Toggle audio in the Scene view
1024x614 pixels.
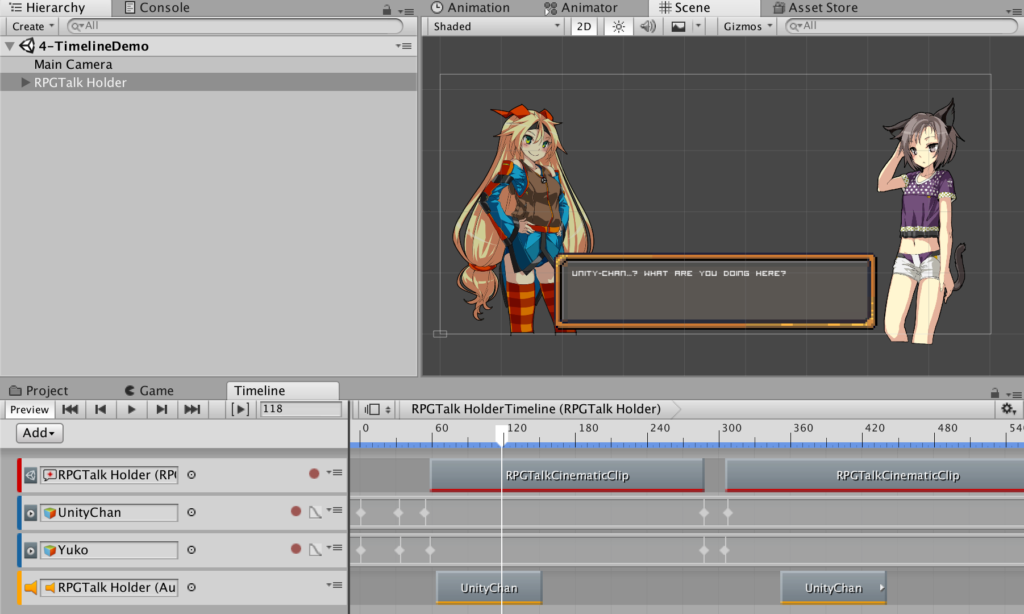pos(648,26)
